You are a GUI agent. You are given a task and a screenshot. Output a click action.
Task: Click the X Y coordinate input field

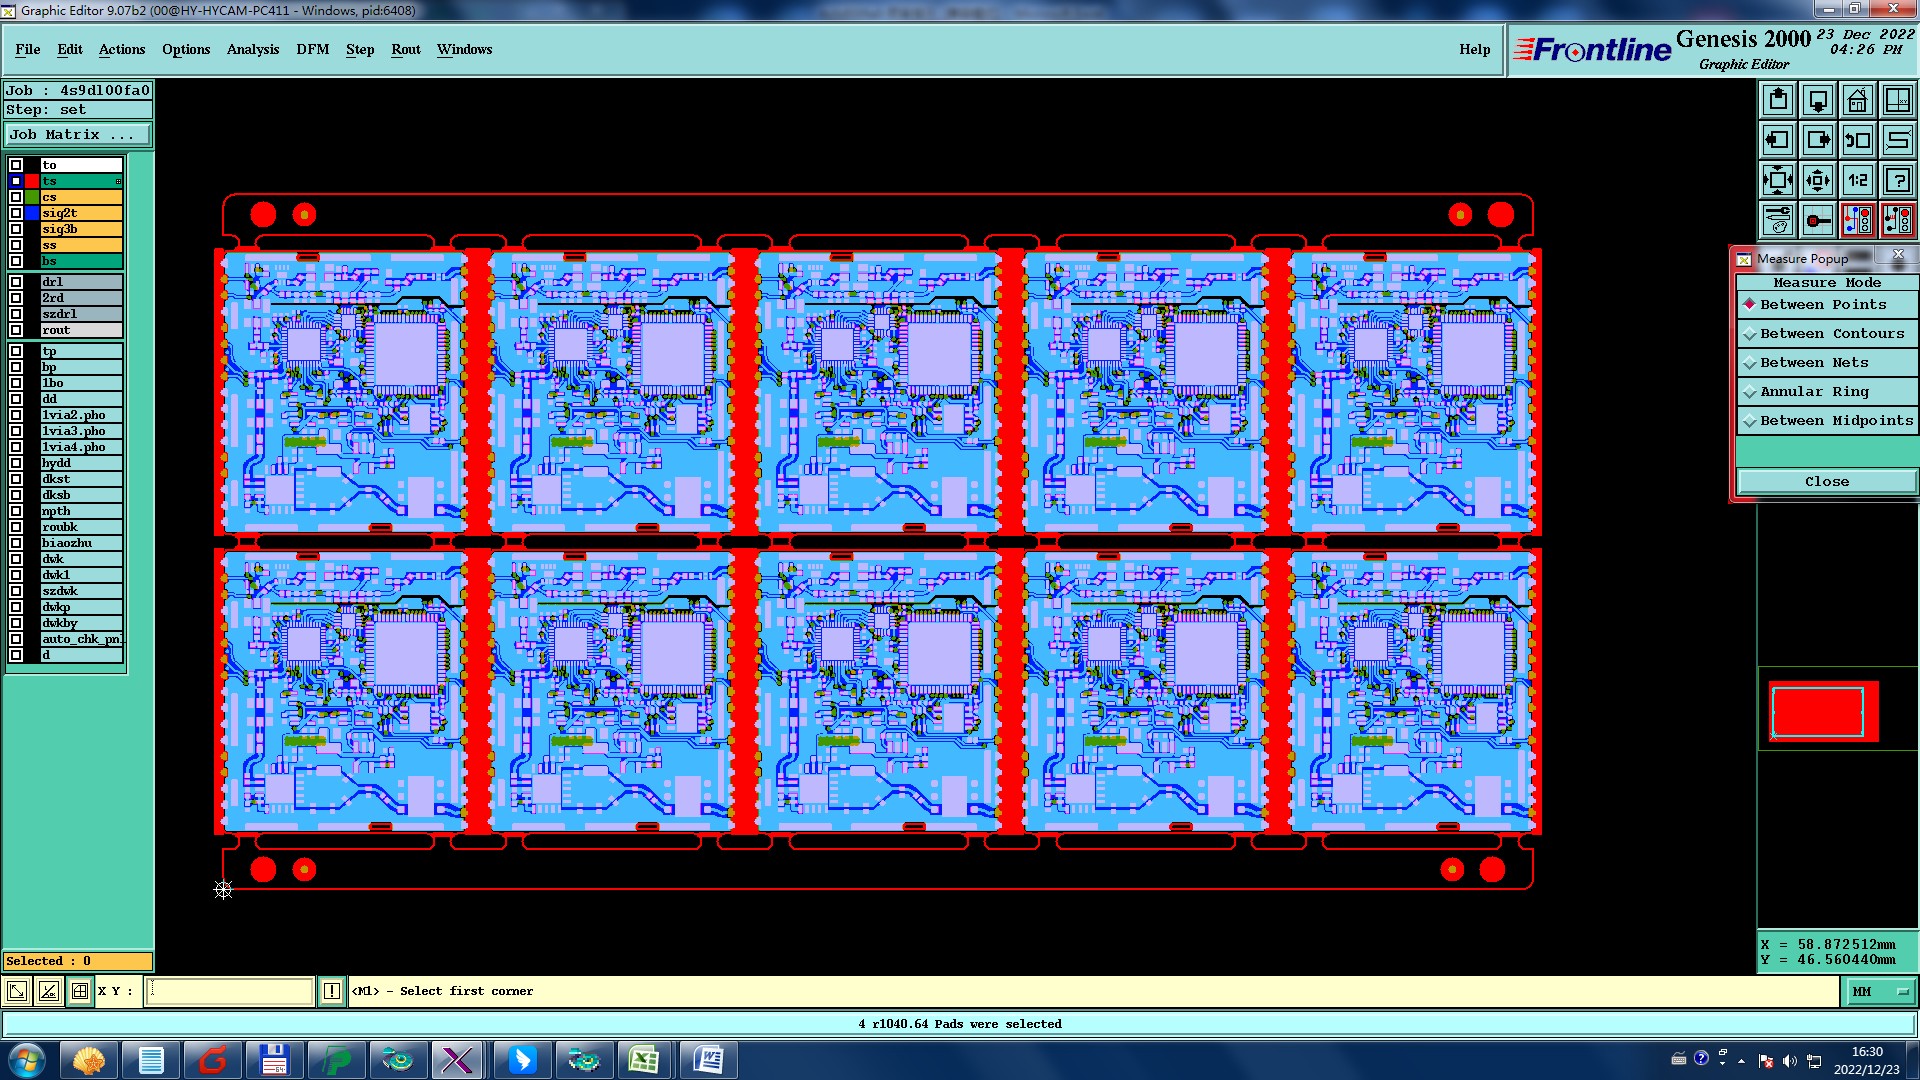[230, 991]
